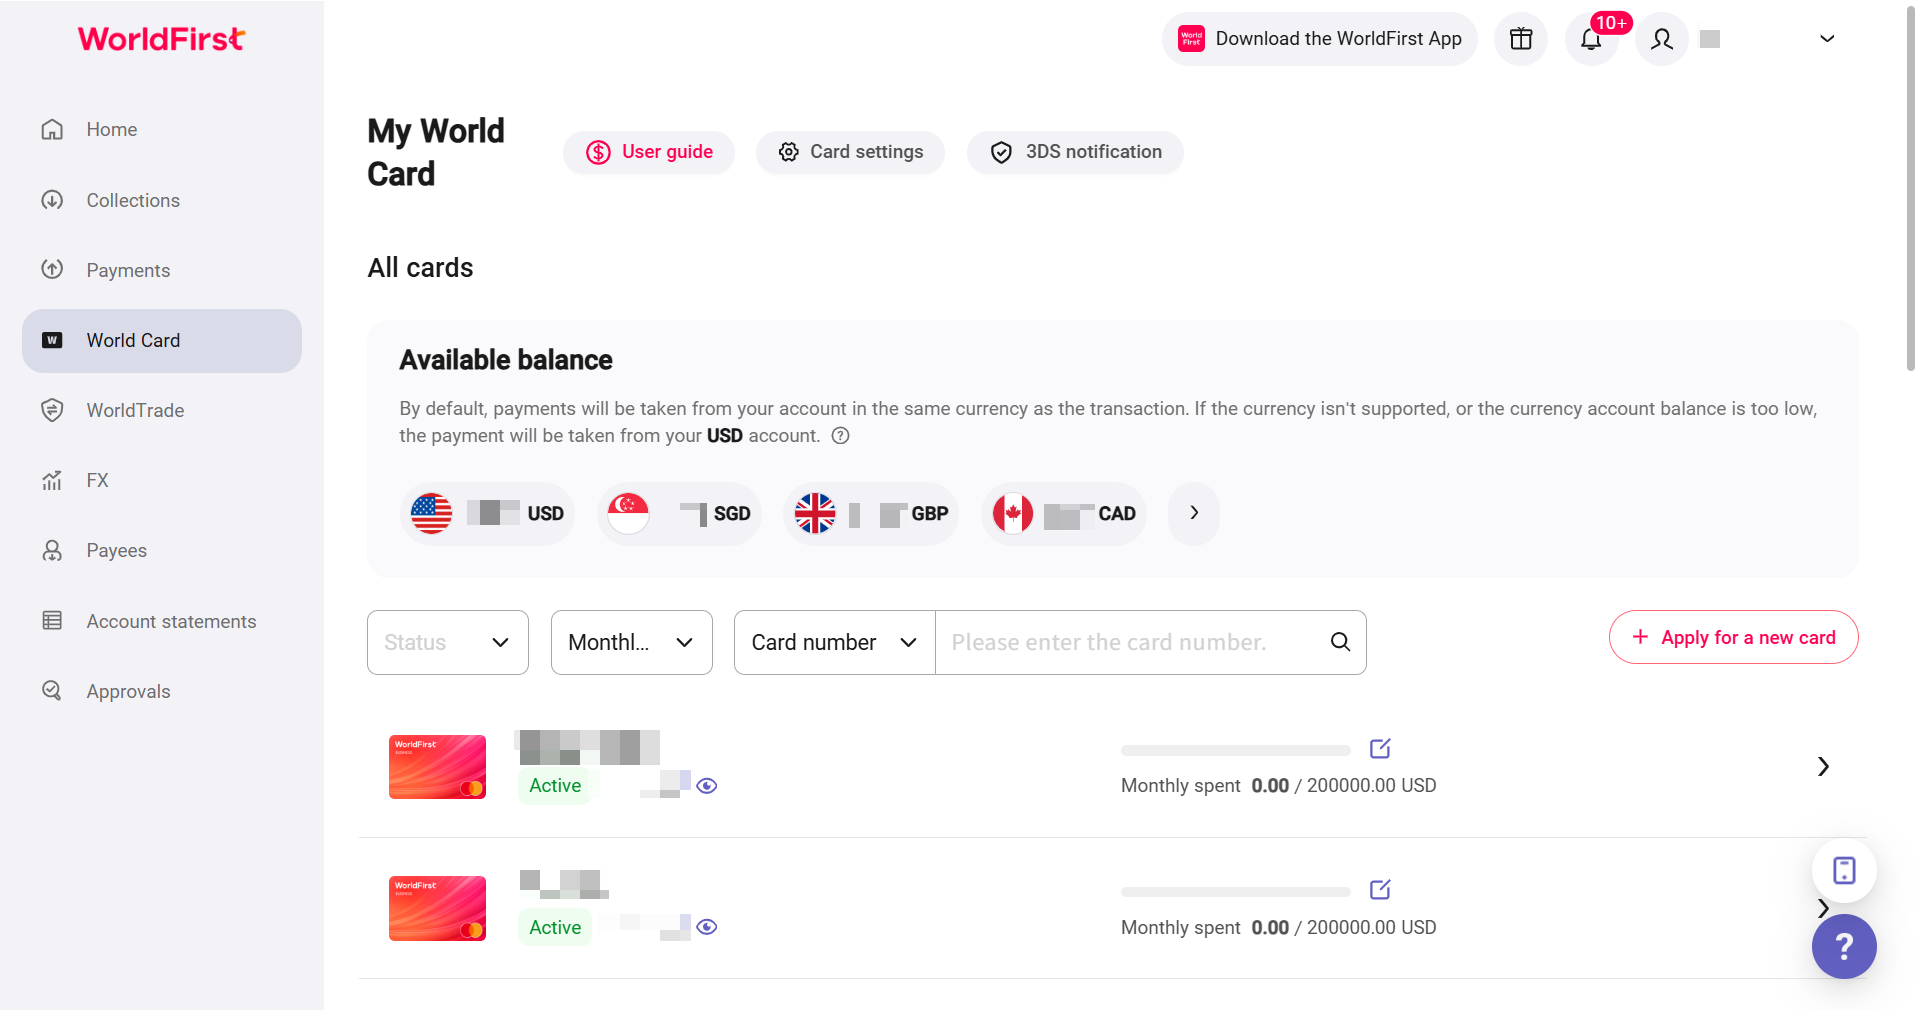The image size is (1920, 1010).
Task: Expand the Card number search type dropdown
Action: [x=834, y=642]
